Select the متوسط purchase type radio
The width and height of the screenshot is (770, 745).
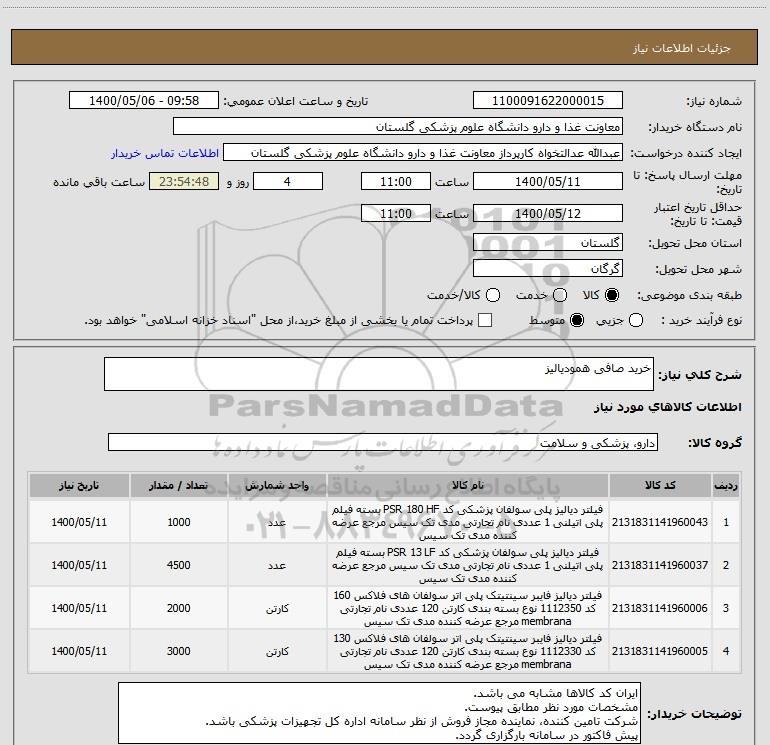click(x=577, y=320)
